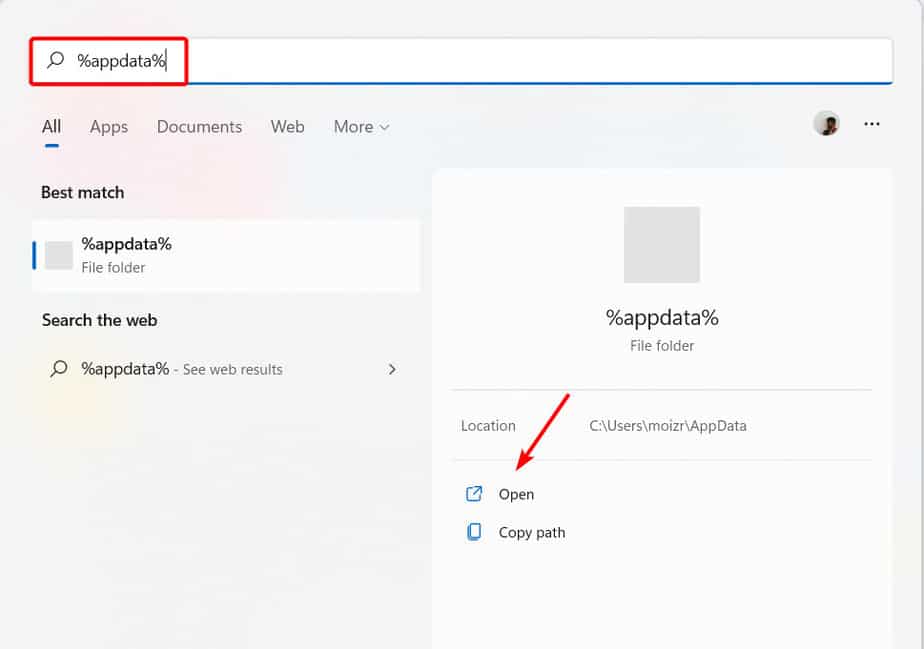This screenshot has width=924, height=649.
Task: Click %appdata% See web results entry
Action: (x=226, y=369)
